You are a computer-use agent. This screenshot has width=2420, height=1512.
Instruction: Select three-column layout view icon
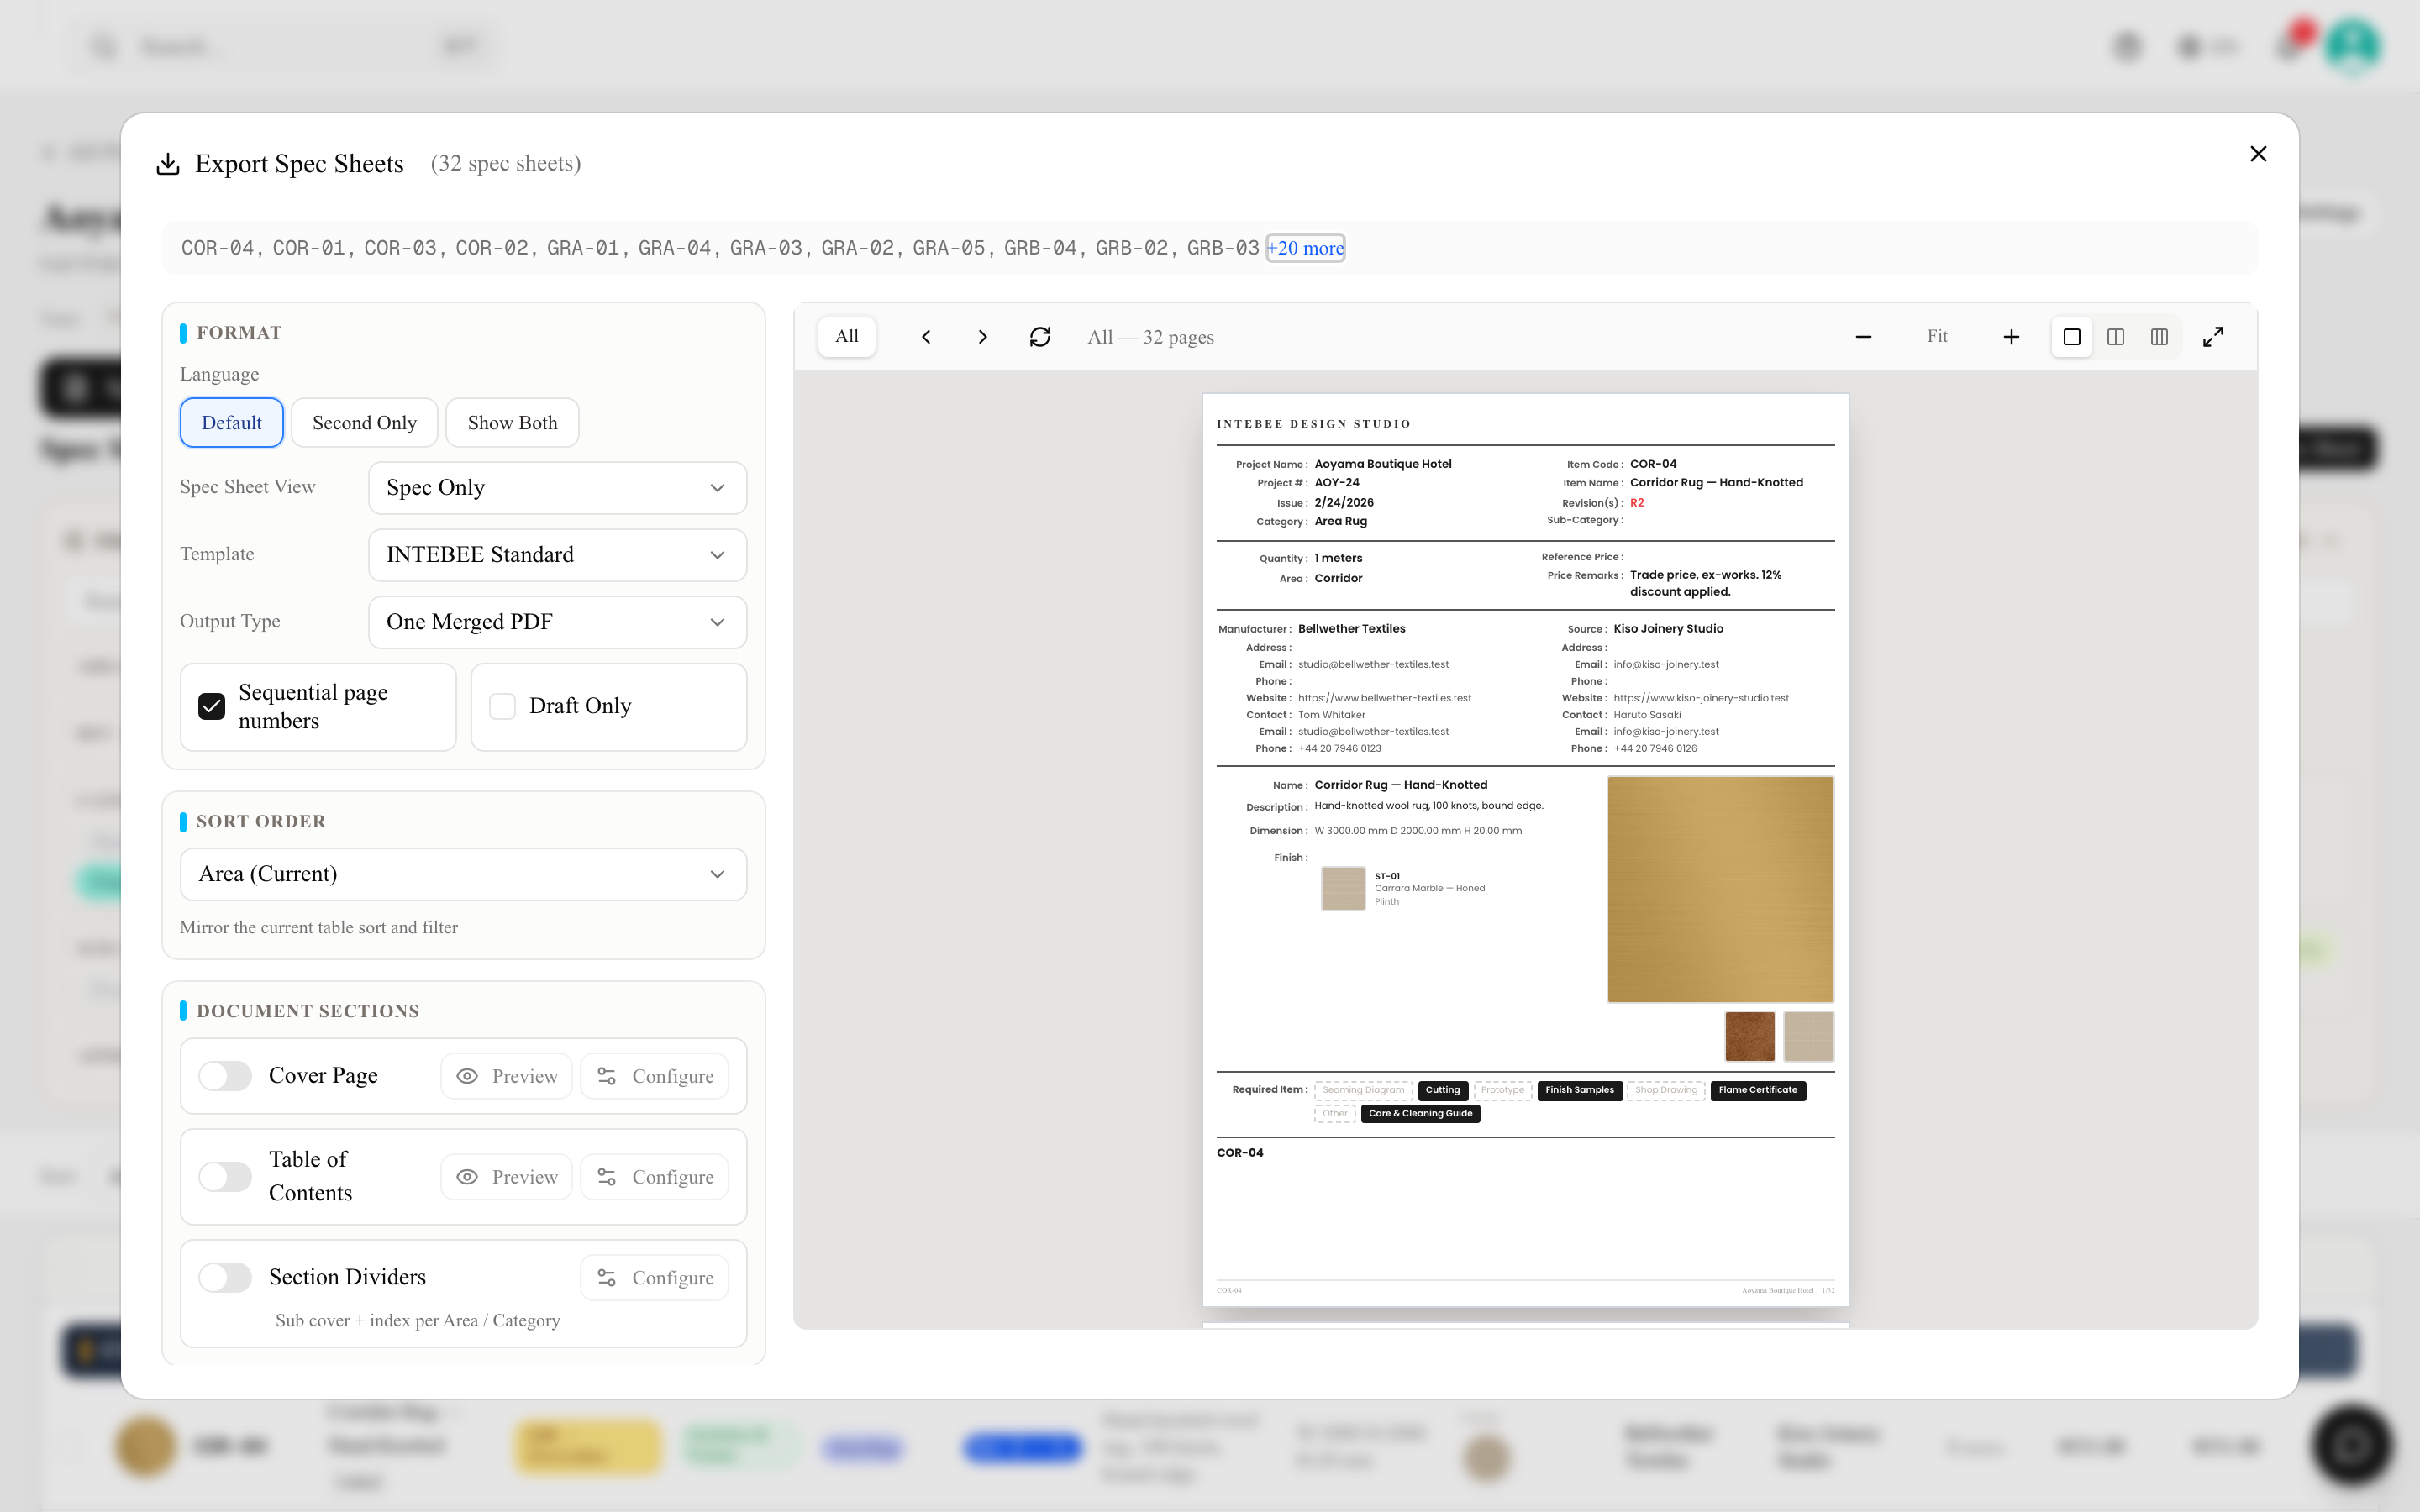click(2159, 337)
